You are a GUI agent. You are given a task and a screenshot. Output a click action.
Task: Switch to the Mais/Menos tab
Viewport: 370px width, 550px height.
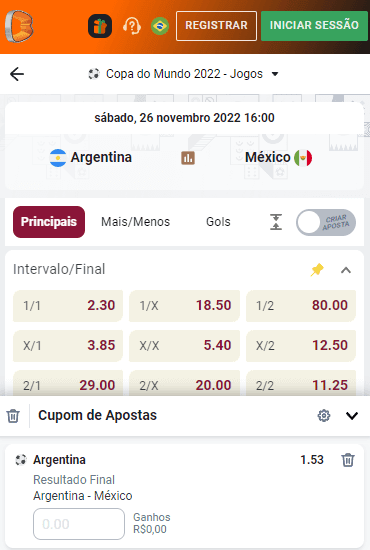click(135, 222)
